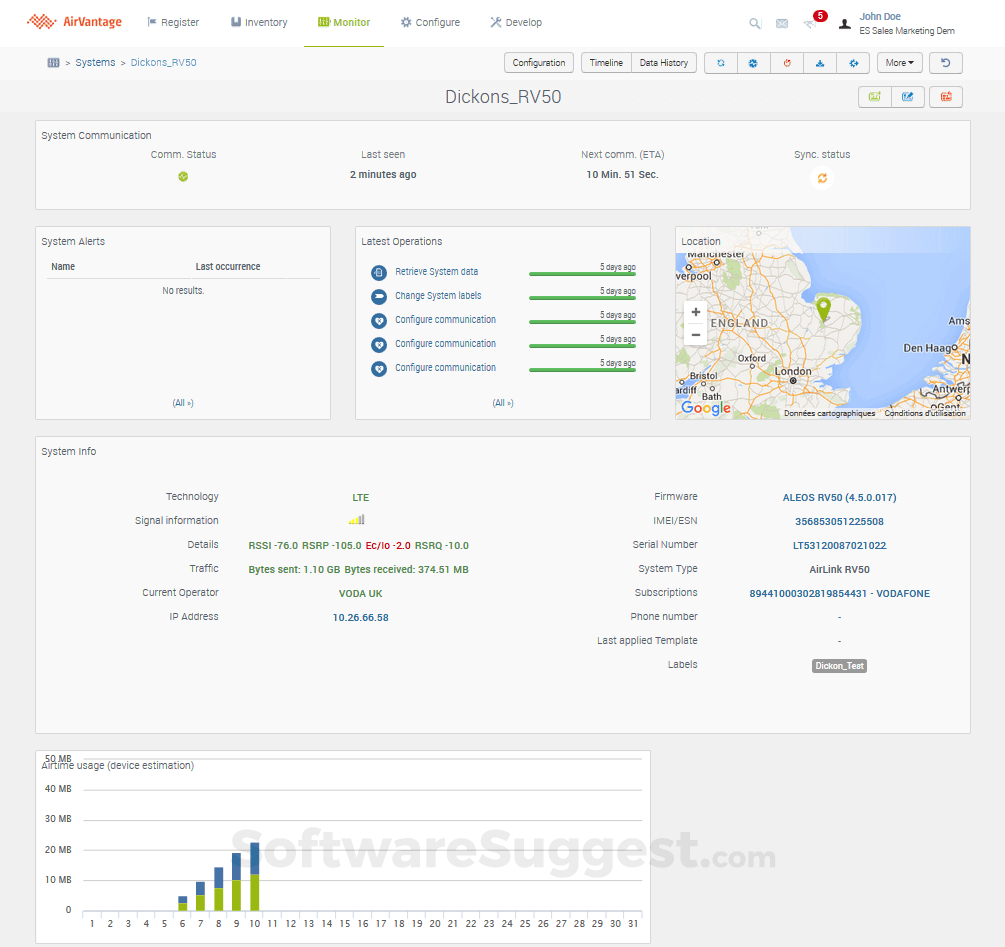Click the map zoom in plus control
This screenshot has width=1005, height=947.
pyautogui.click(x=696, y=312)
